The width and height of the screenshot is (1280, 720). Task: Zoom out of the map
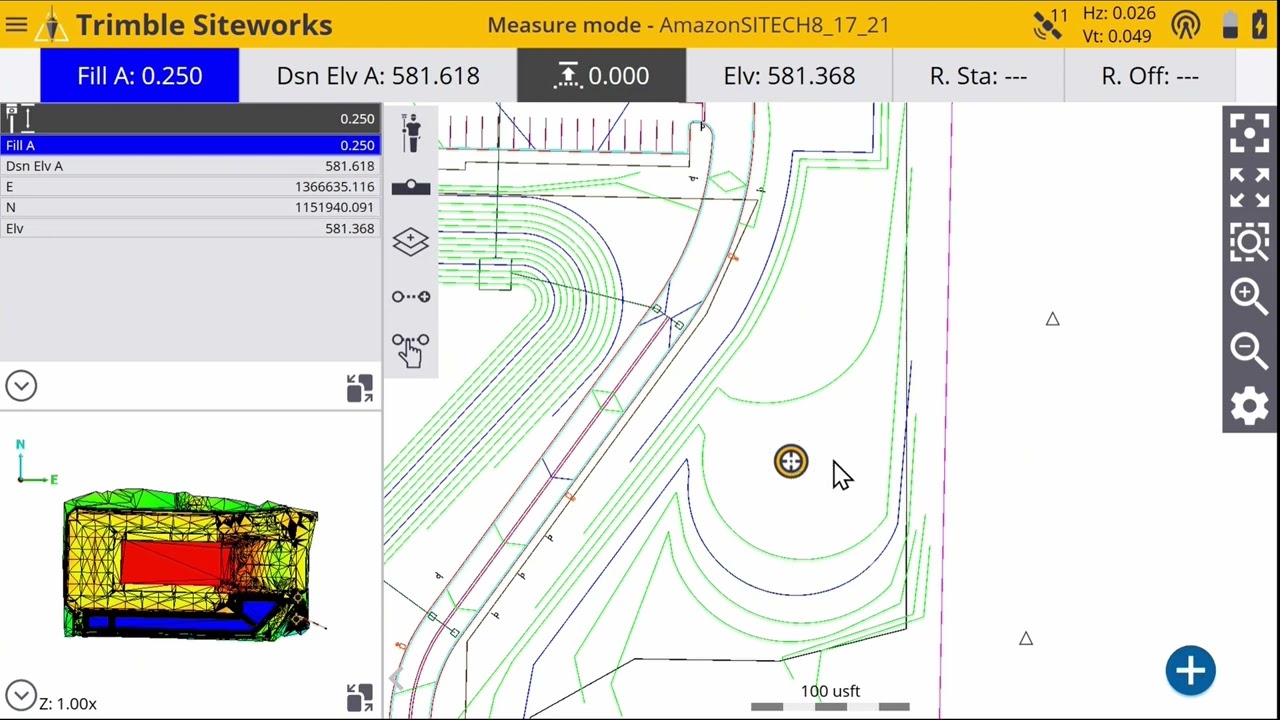1249,350
